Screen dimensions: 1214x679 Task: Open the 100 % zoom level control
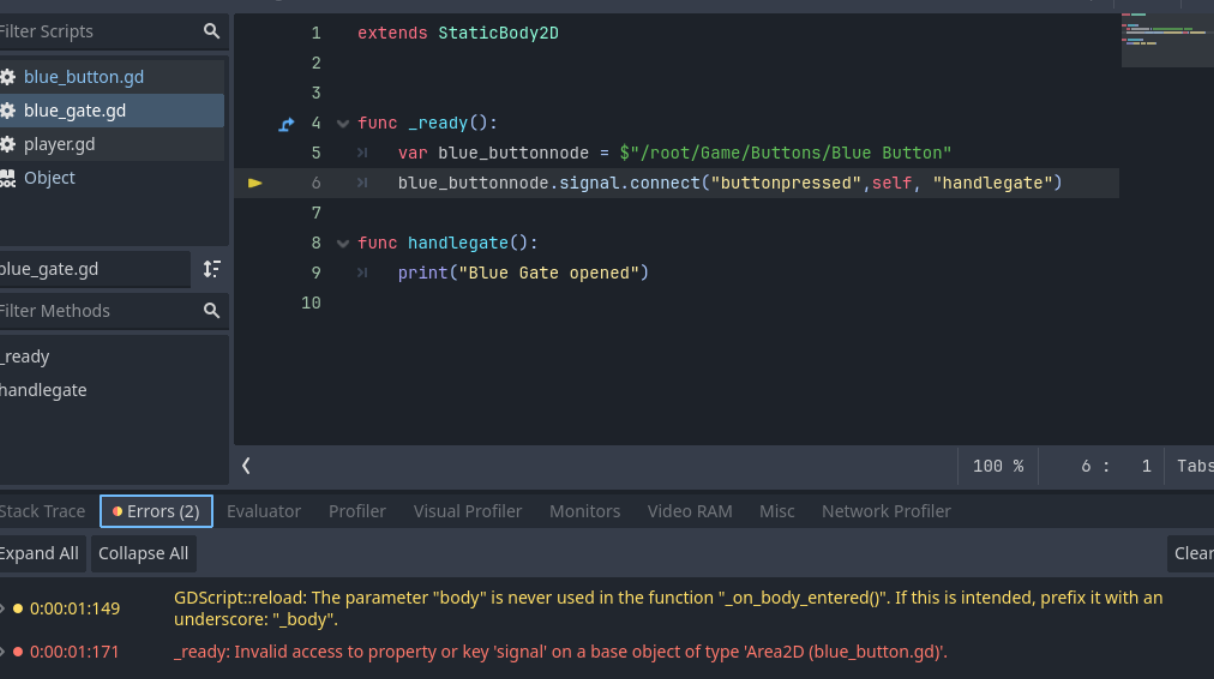click(x=998, y=466)
